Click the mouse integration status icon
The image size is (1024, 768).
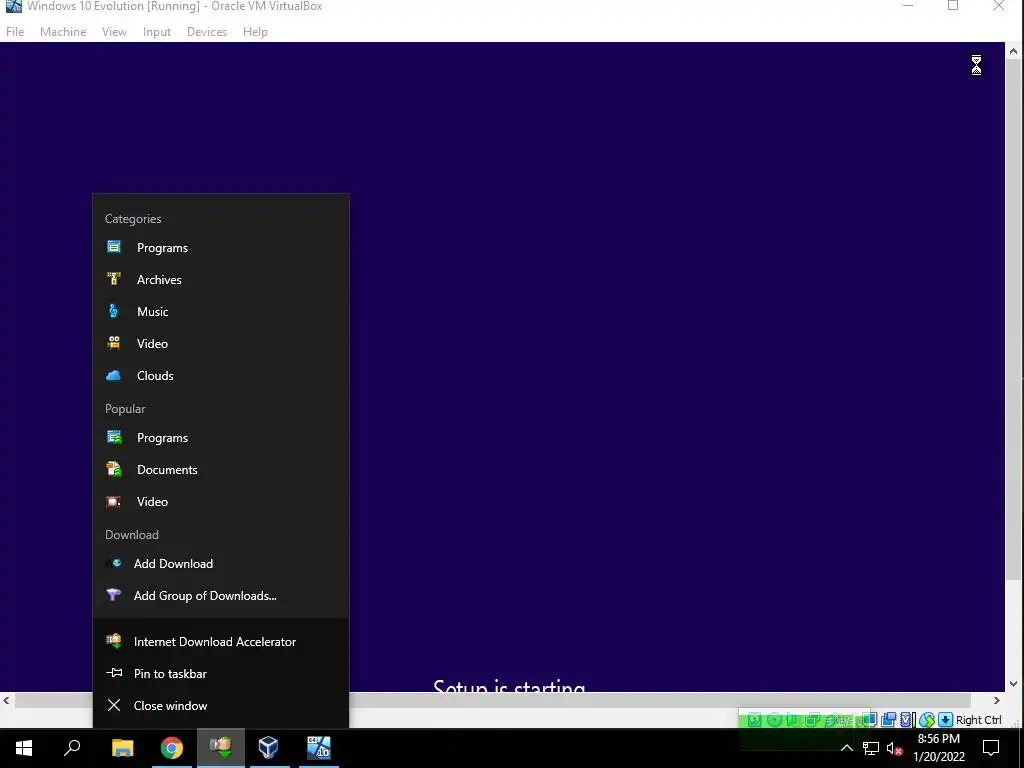(x=927, y=720)
